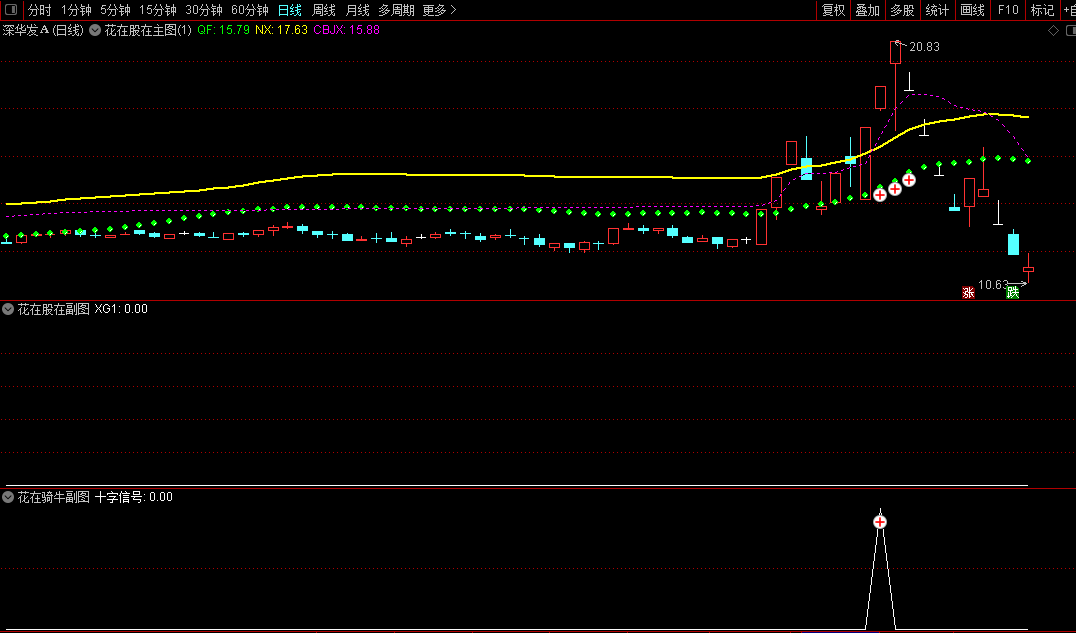Click the diamond icon at top-right of chart
The width and height of the screenshot is (1076, 633).
click(x=1053, y=30)
